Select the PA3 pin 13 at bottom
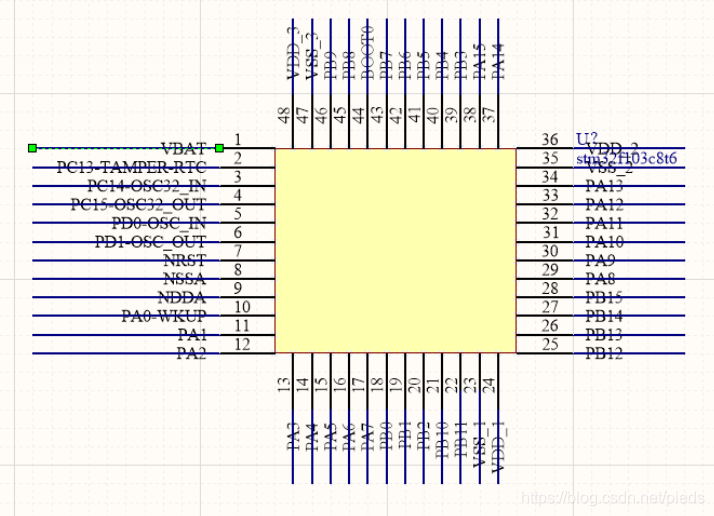The width and height of the screenshot is (714, 516). pos(294,440)
